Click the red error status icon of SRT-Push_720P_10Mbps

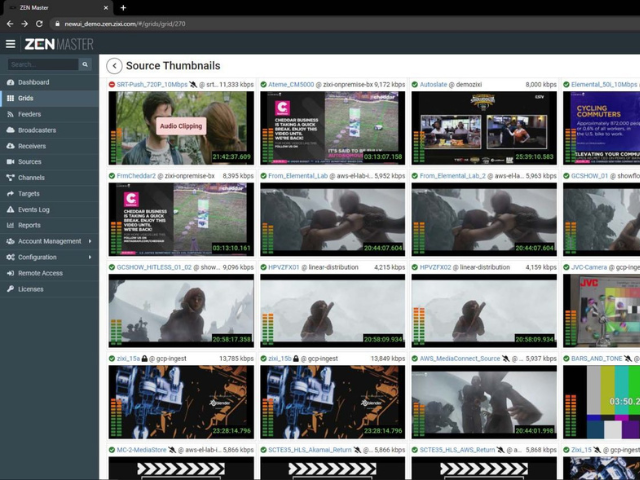112,84
